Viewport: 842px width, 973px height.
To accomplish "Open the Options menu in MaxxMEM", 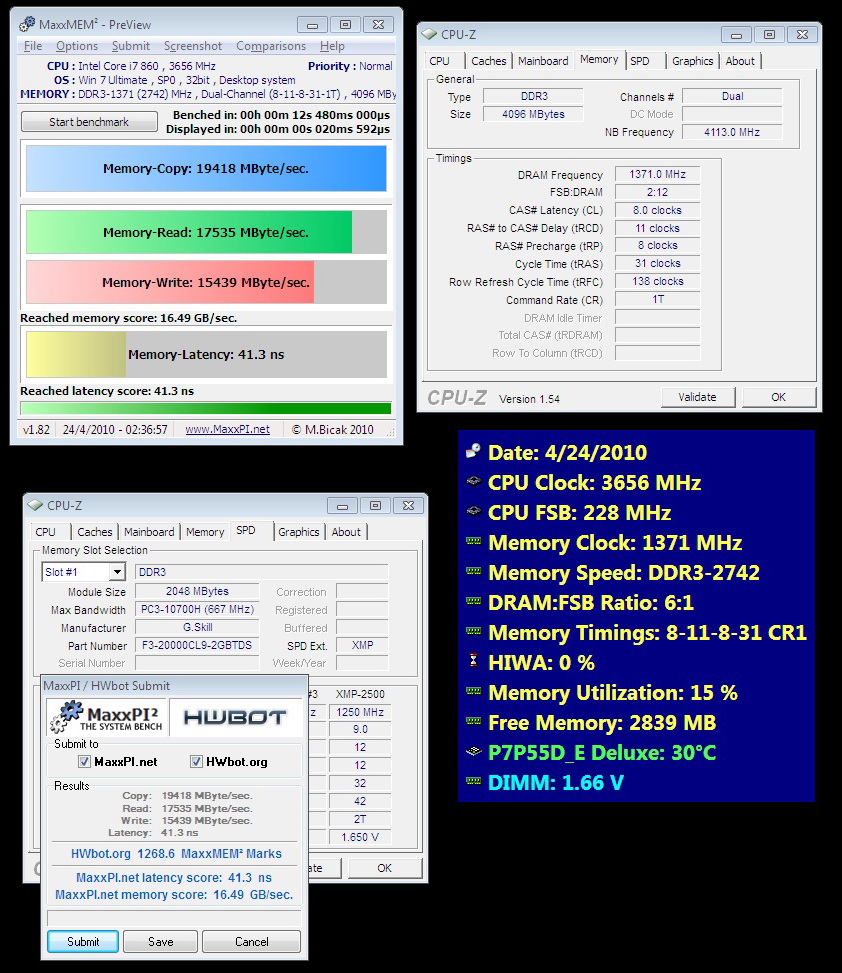I will 77,46.
